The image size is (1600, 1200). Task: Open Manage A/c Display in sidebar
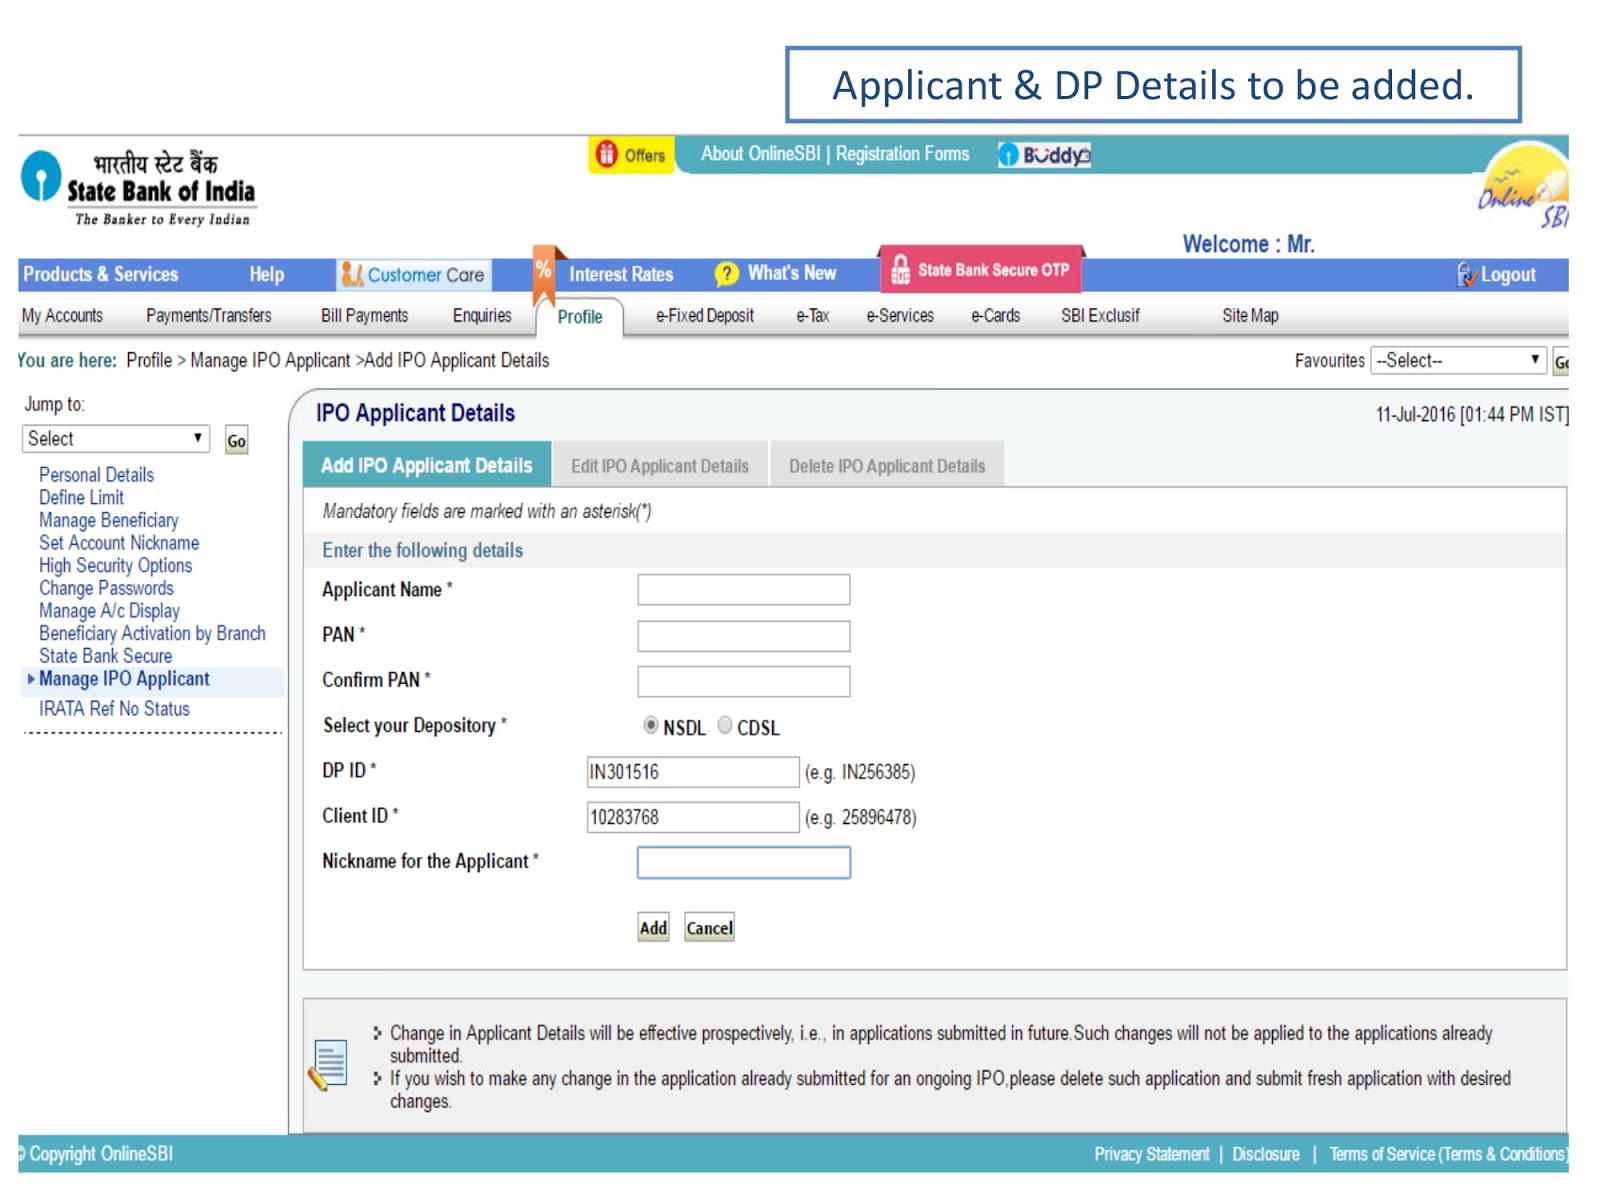[109, 611]
